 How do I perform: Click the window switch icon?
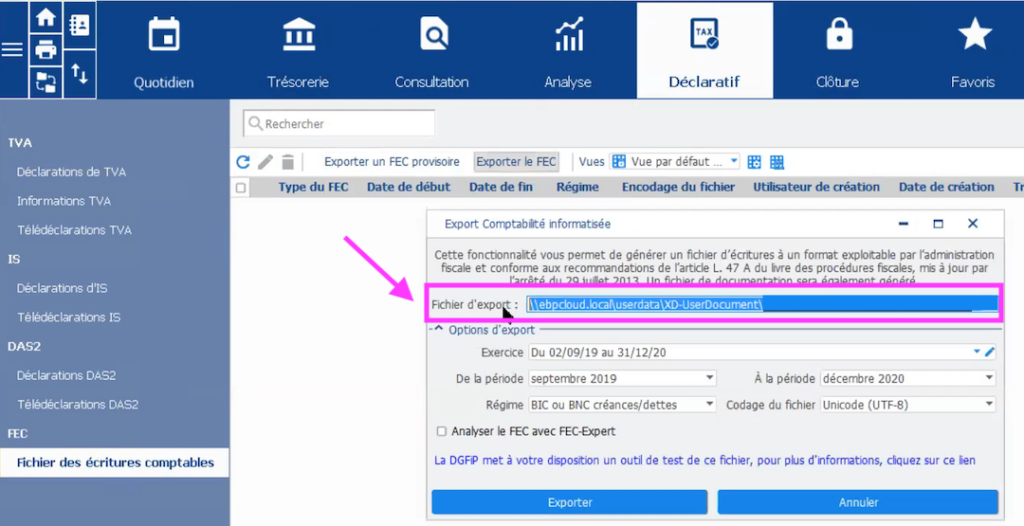[46, 82]
